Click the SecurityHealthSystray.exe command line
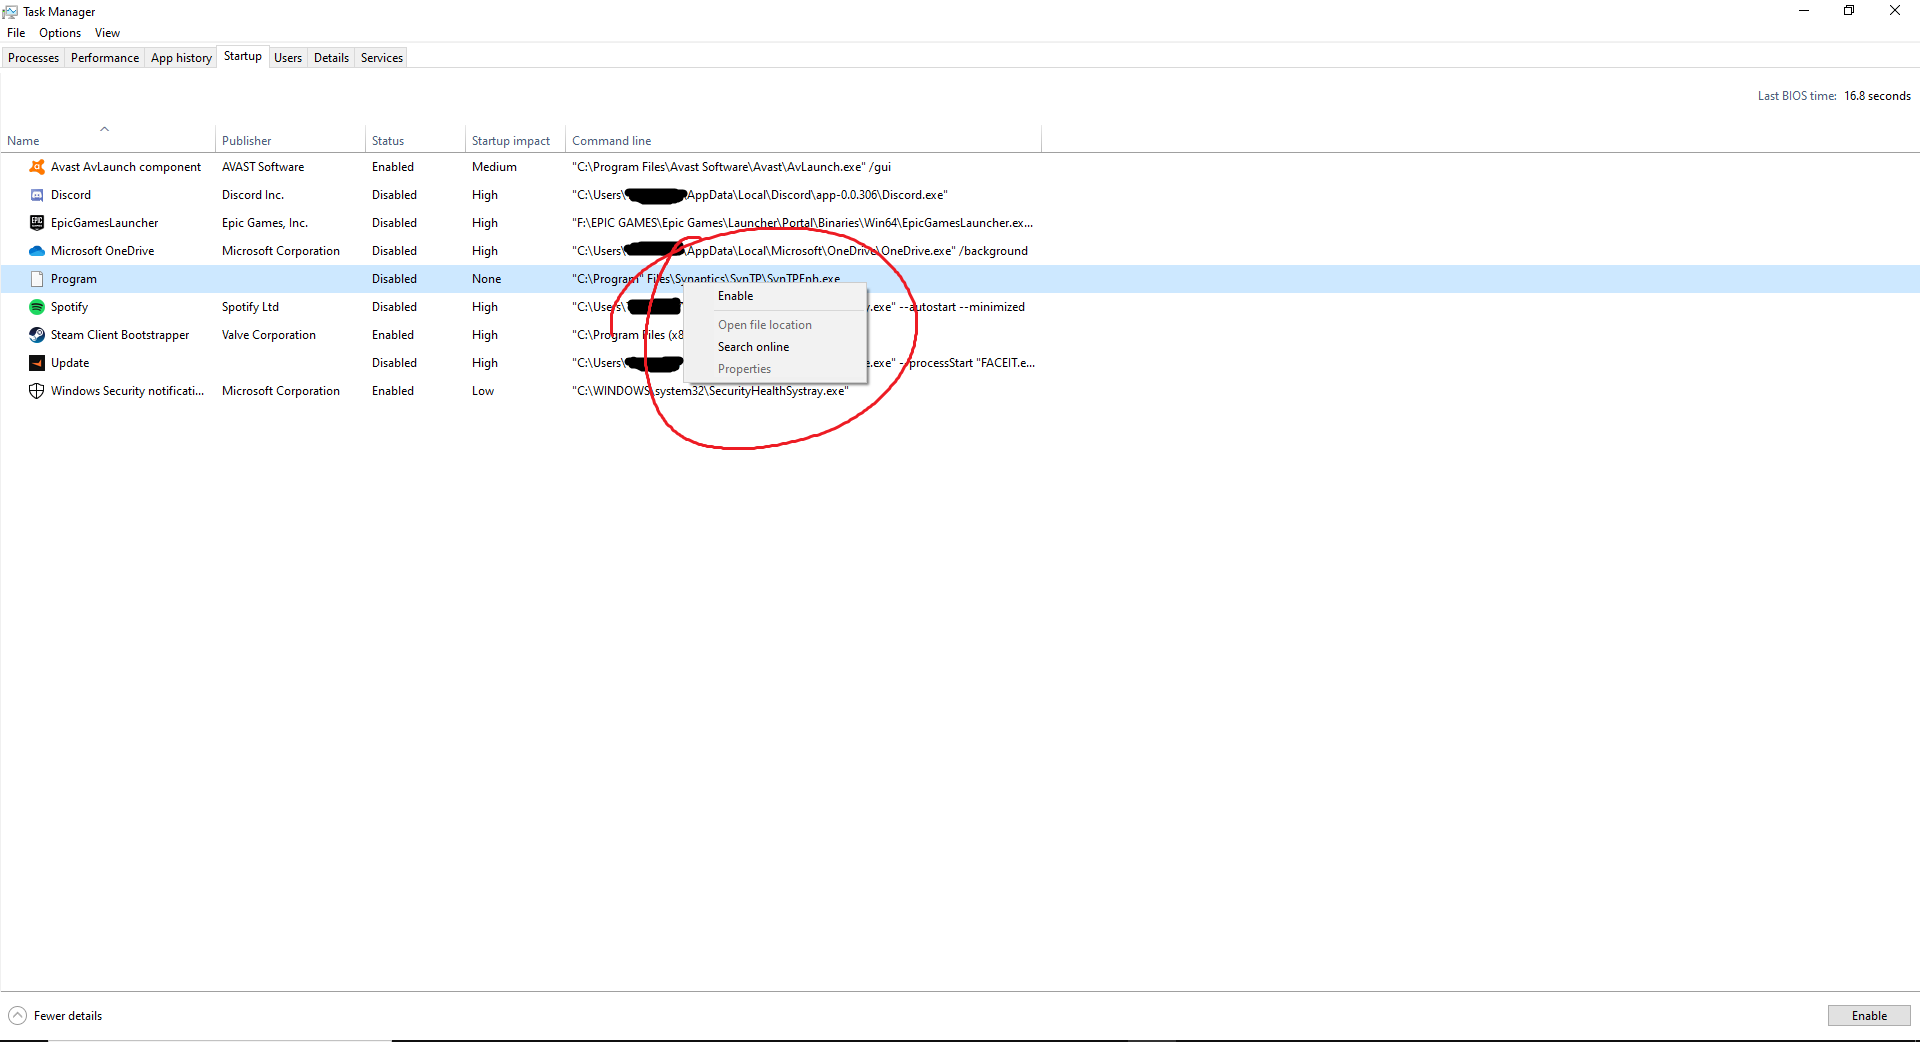Screen dimensions: 1920x1042 710,391
